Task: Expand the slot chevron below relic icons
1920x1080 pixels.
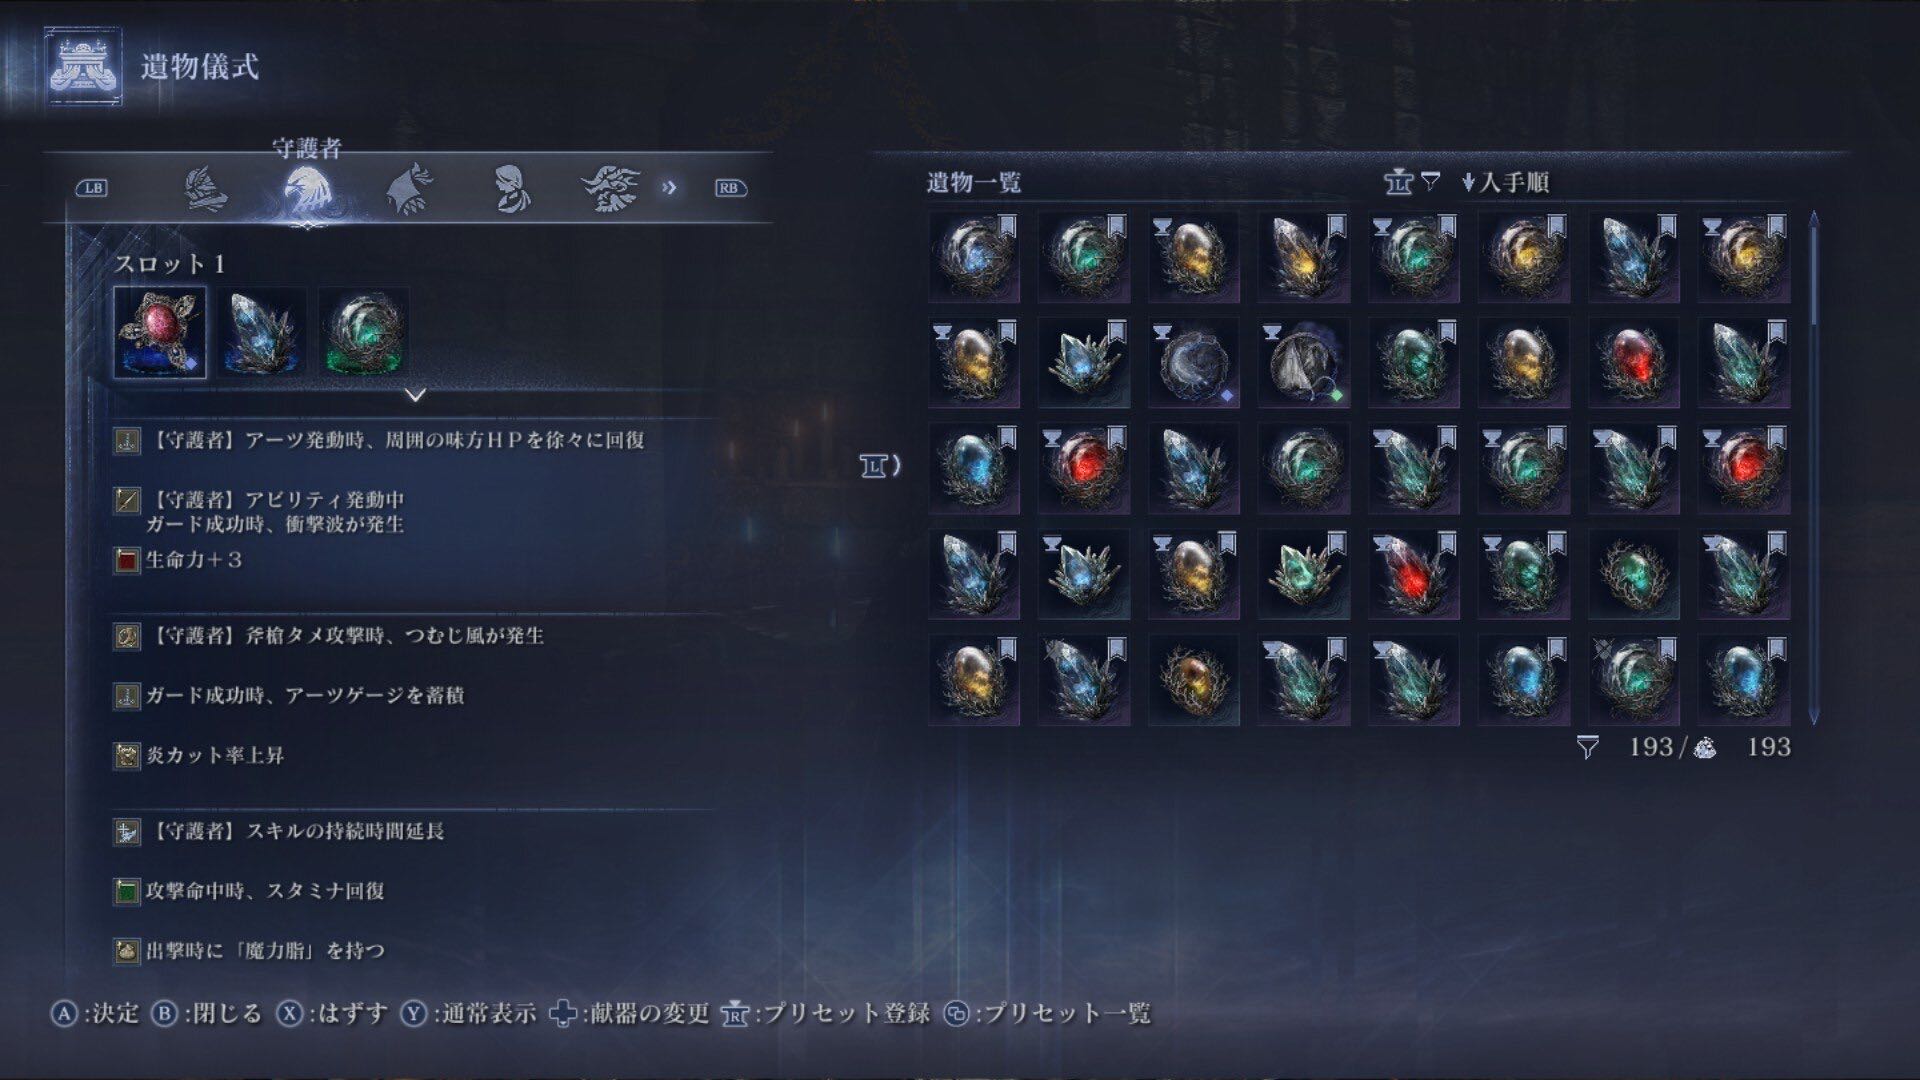Action: pyautogui.click(x=415, y=395)
